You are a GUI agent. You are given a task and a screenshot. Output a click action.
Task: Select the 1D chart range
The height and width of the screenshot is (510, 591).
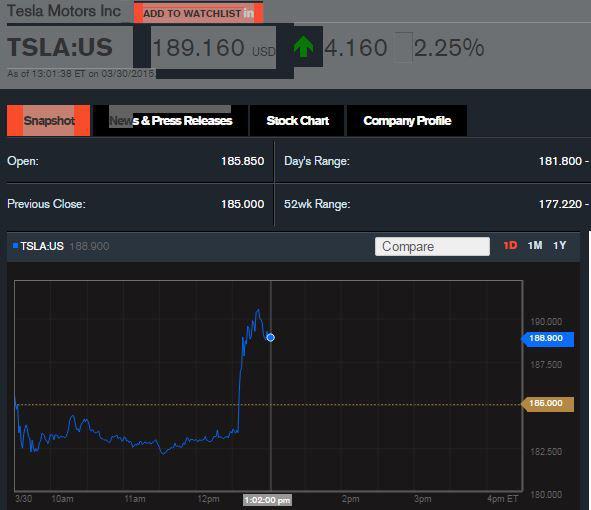[x=510, y=246]
